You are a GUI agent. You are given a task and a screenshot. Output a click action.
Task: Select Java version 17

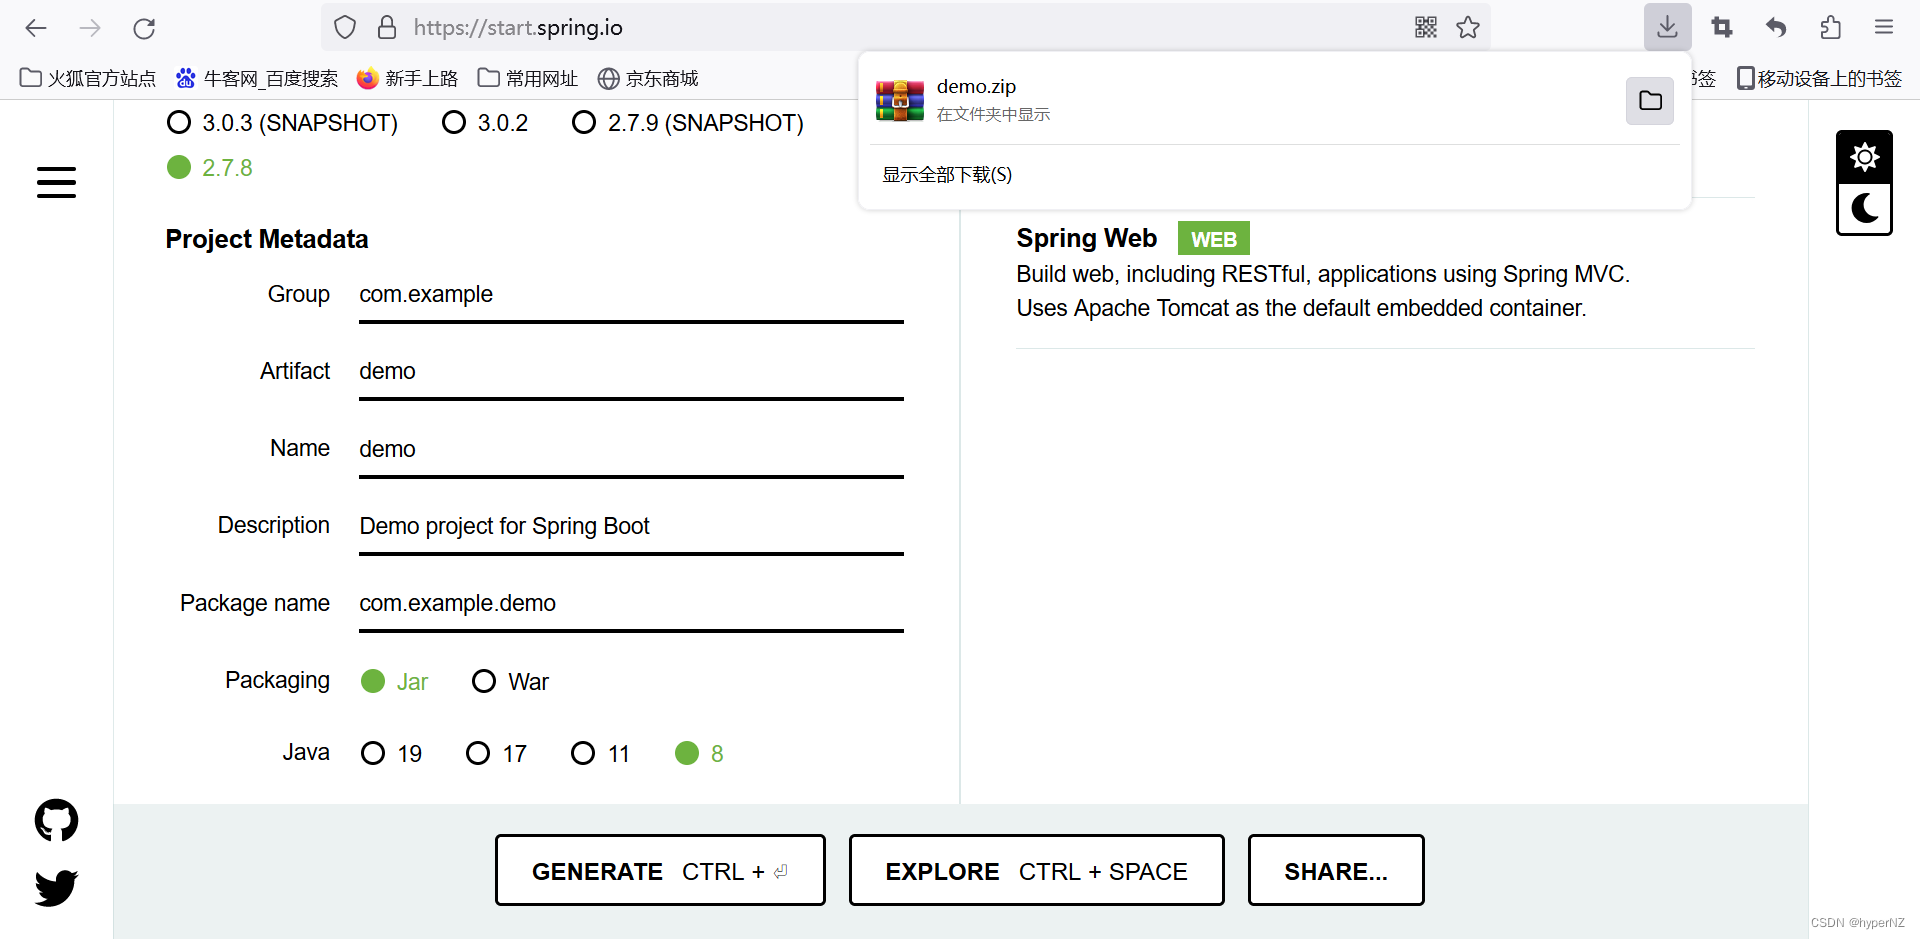496,753
